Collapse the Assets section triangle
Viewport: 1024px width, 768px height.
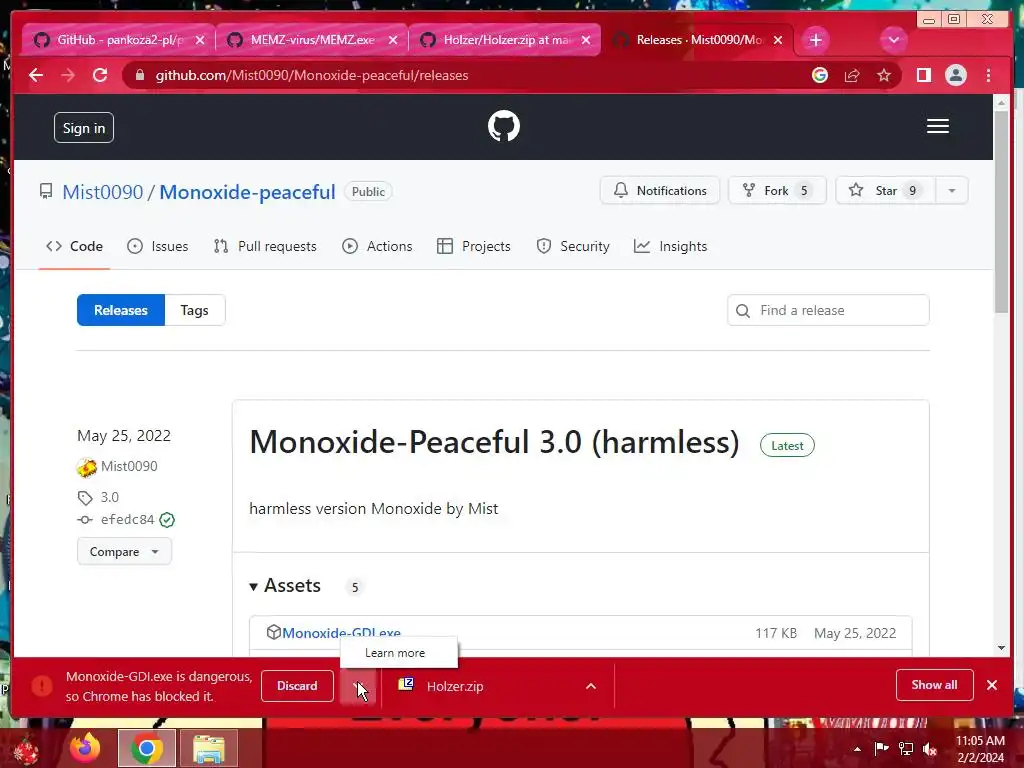coord(253,586)
